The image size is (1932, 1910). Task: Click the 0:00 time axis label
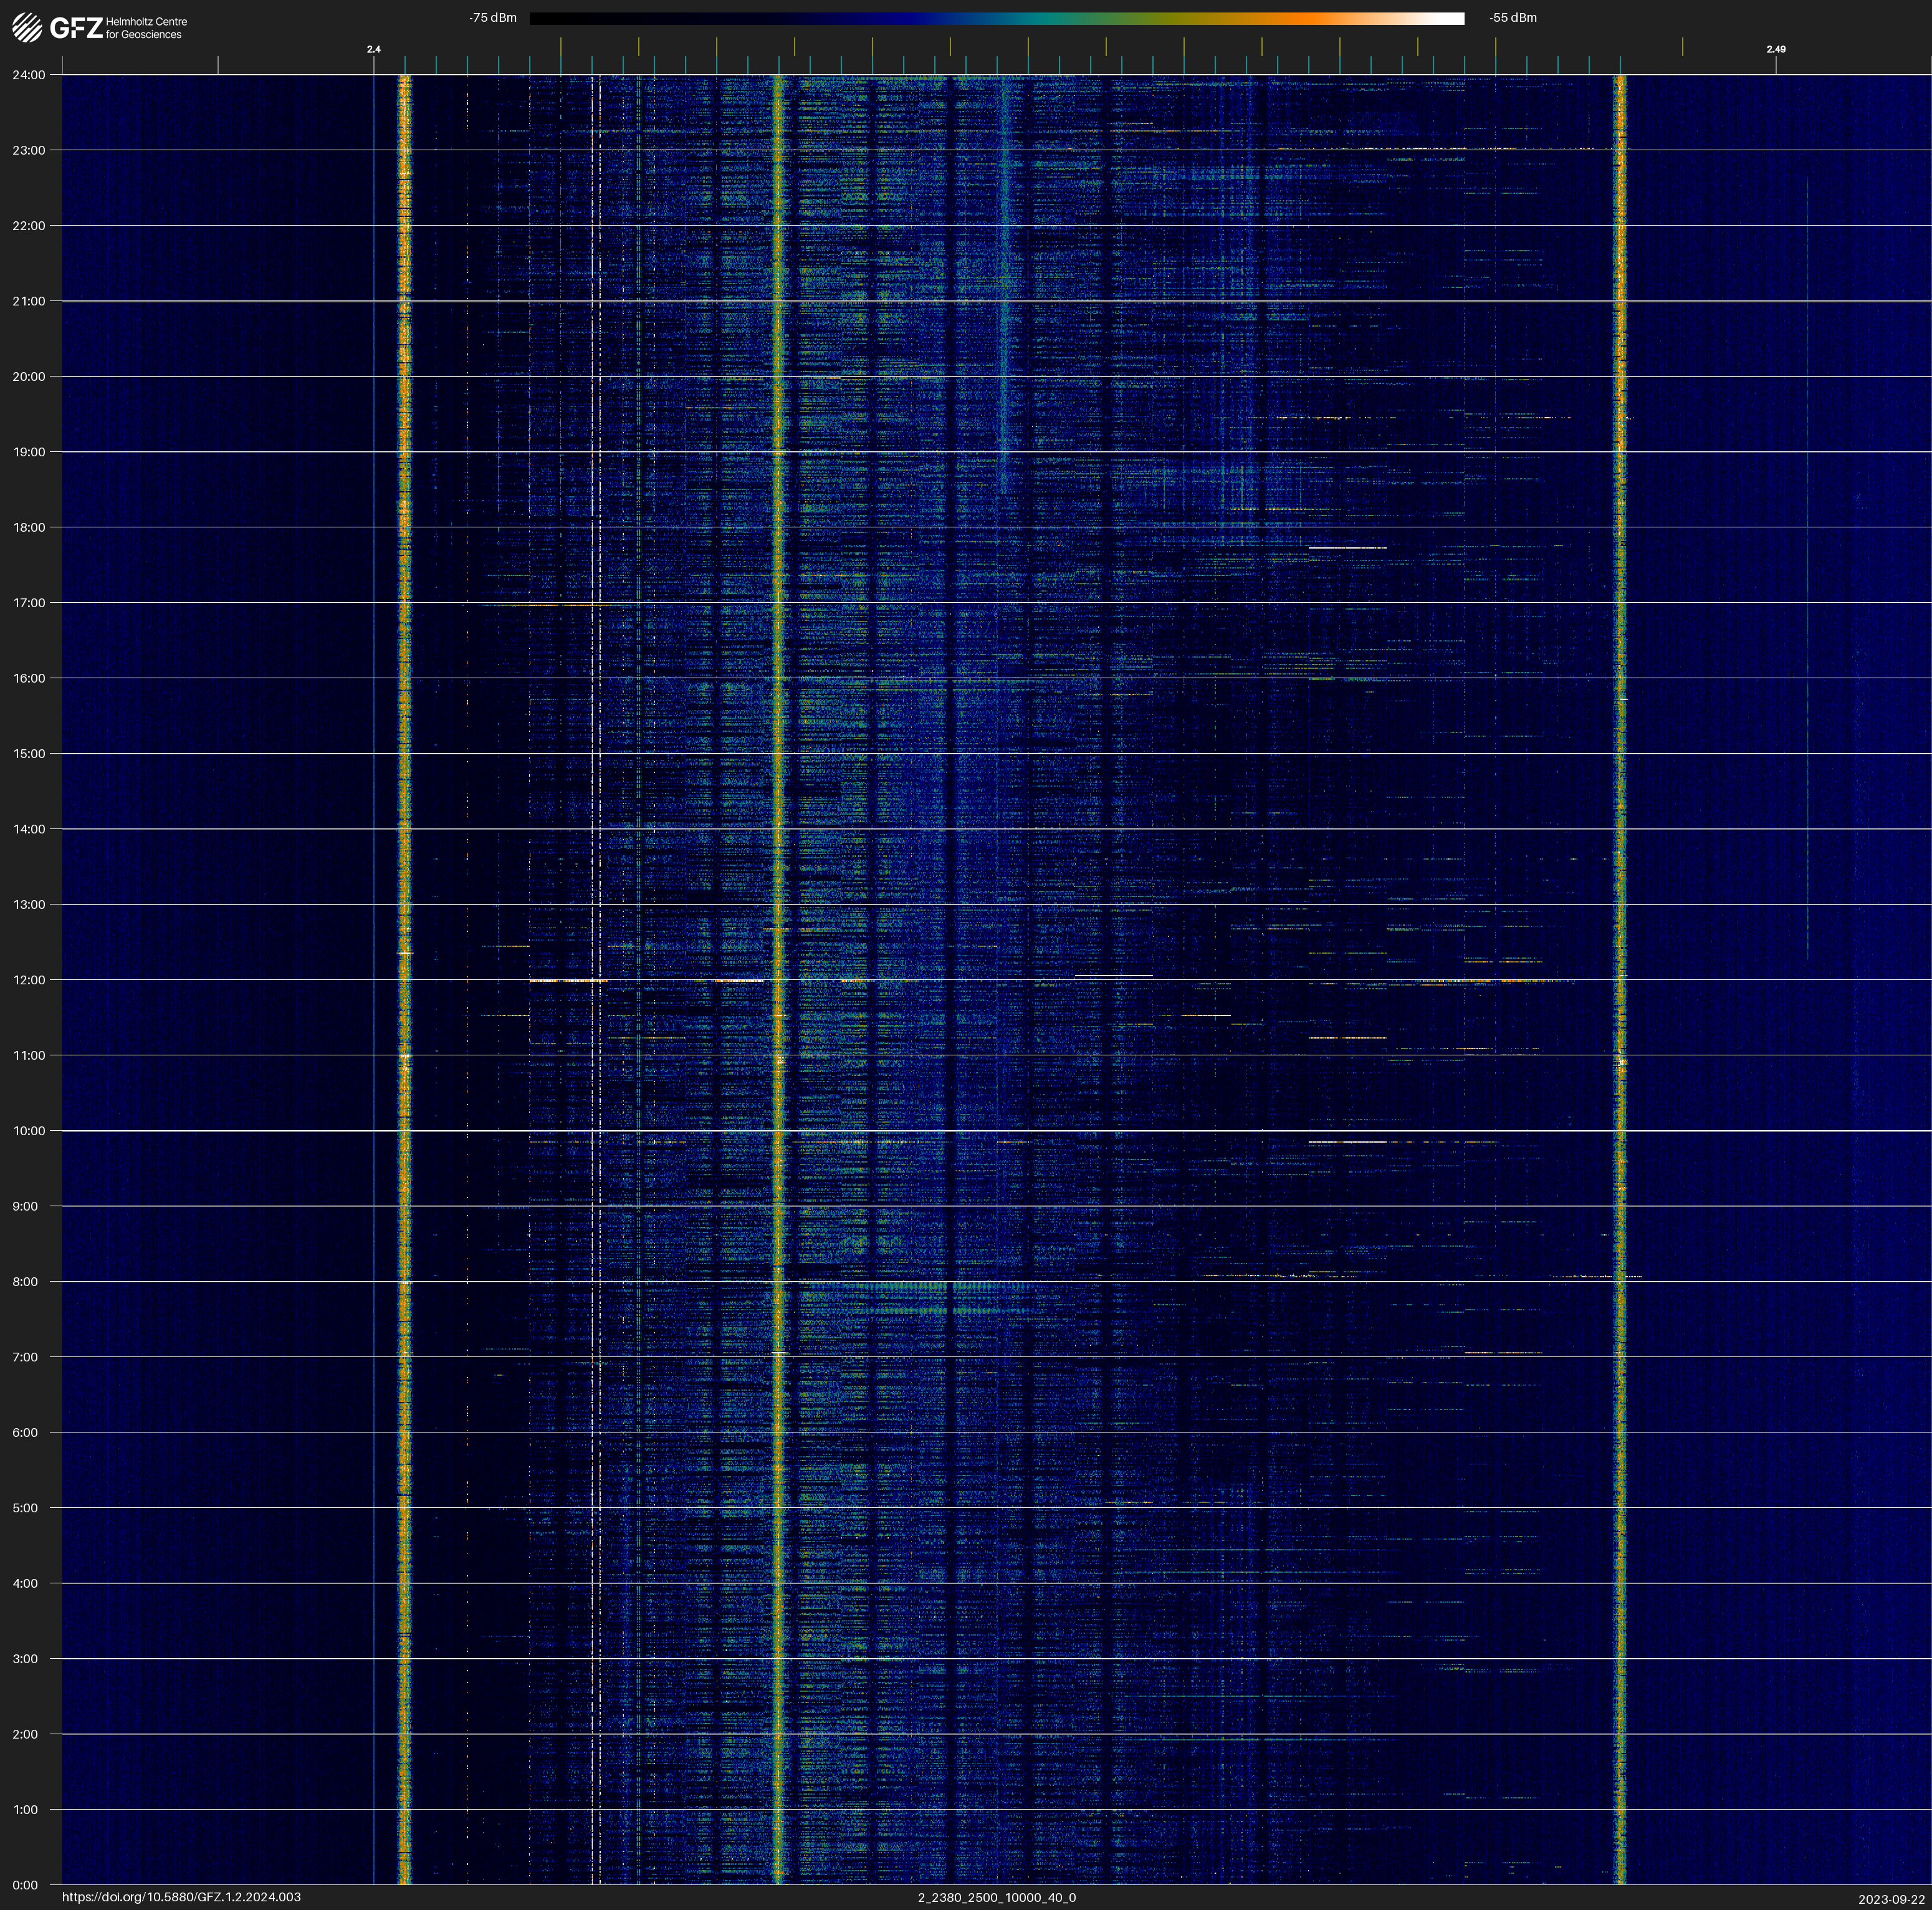25,1885
